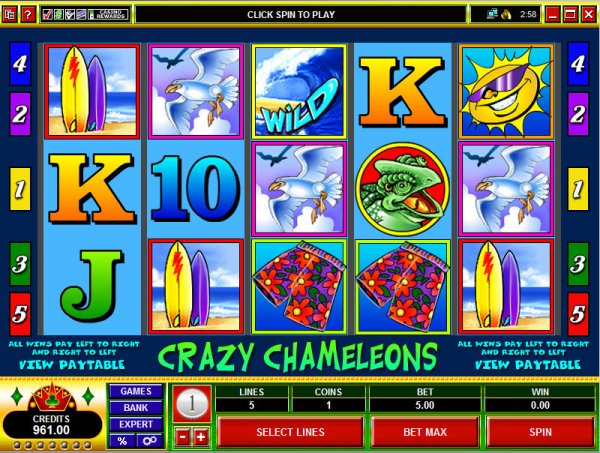Screen dimensions: 600x453
Task: Open View Paytable link on left
Action: [x=72, y=365]
